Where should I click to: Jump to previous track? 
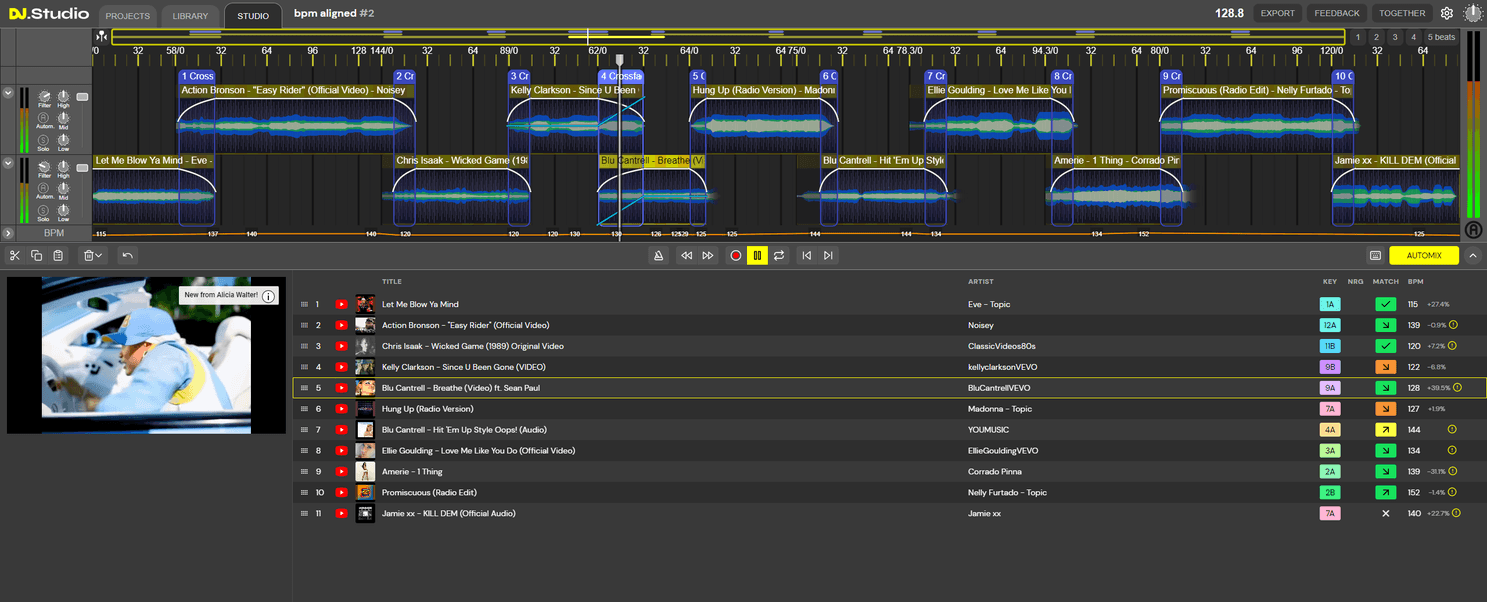806,256
